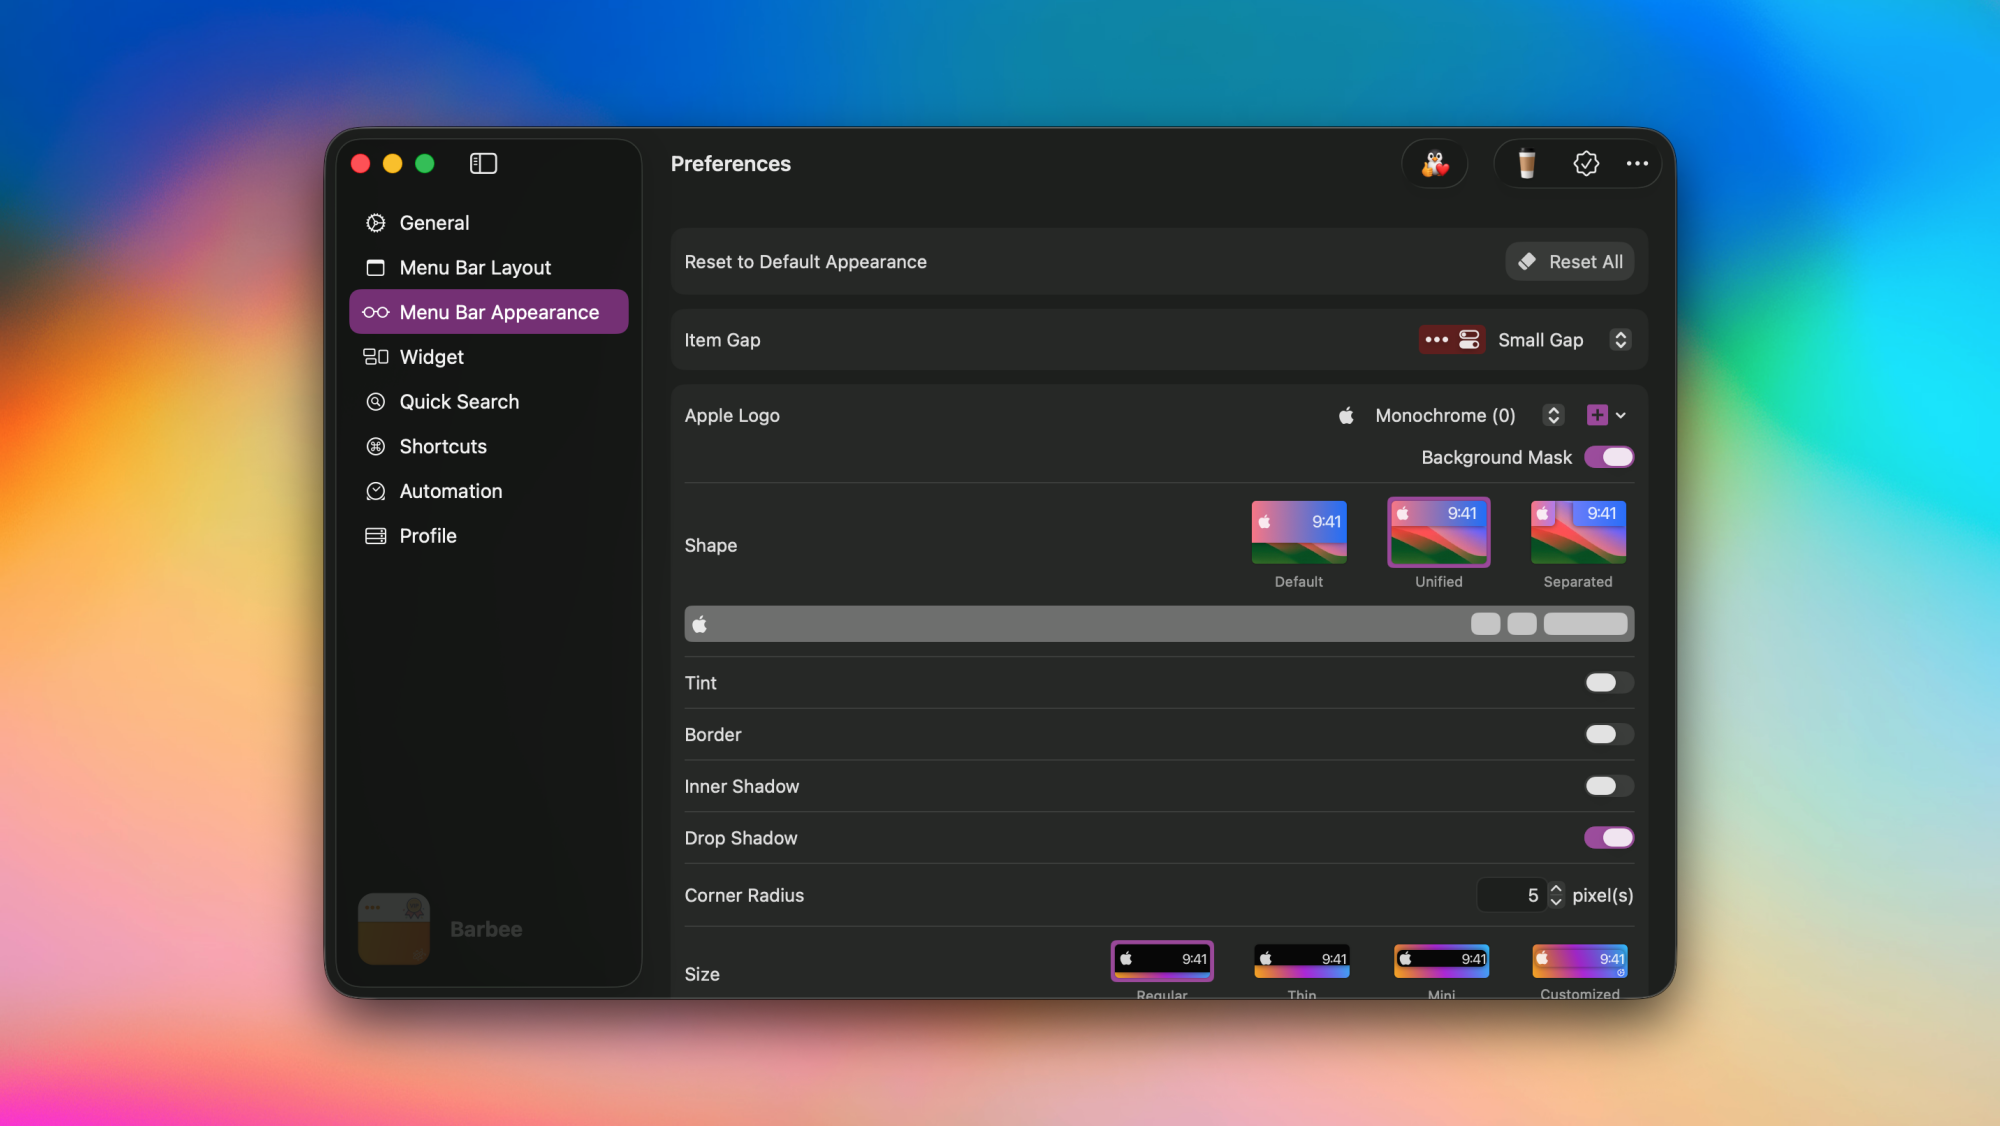Click the red item gap preview icon

coord(1451,340)
